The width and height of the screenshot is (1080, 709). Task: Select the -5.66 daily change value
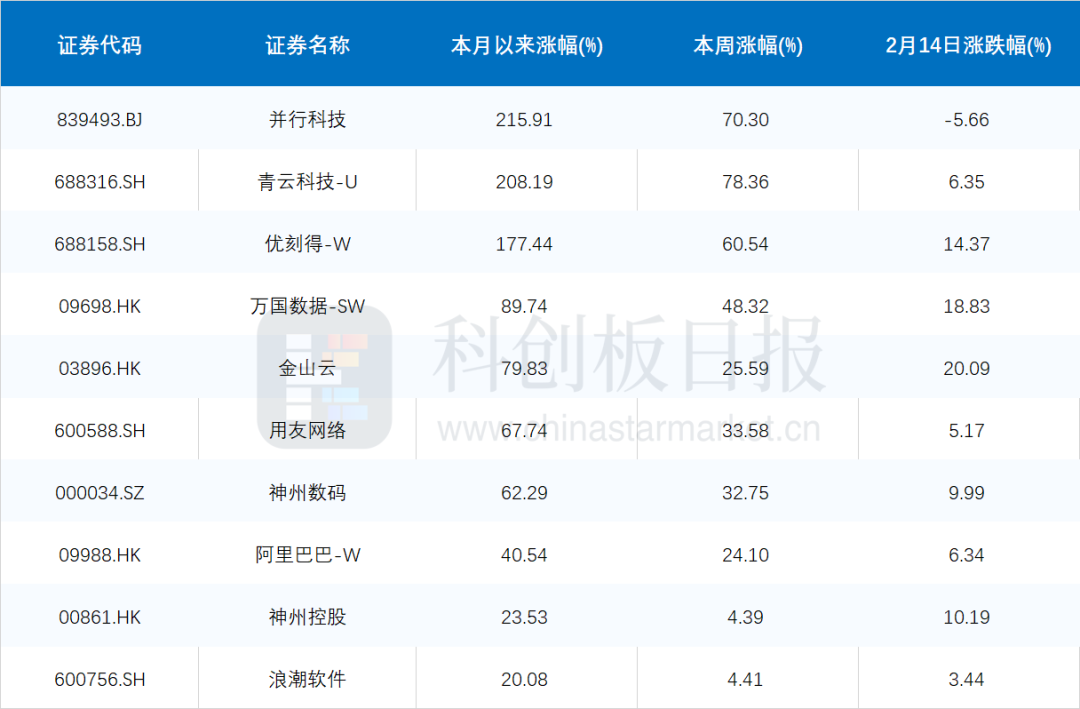pyautogui.click(x=966, y=120)
